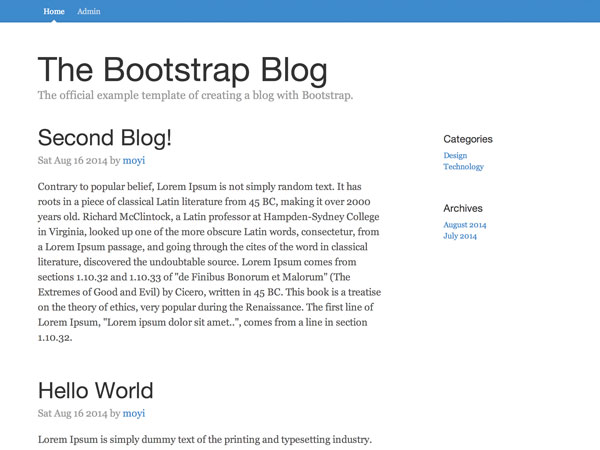Select the Technology category link
This screenshot has height=450, width=600.
pos(463,167)
